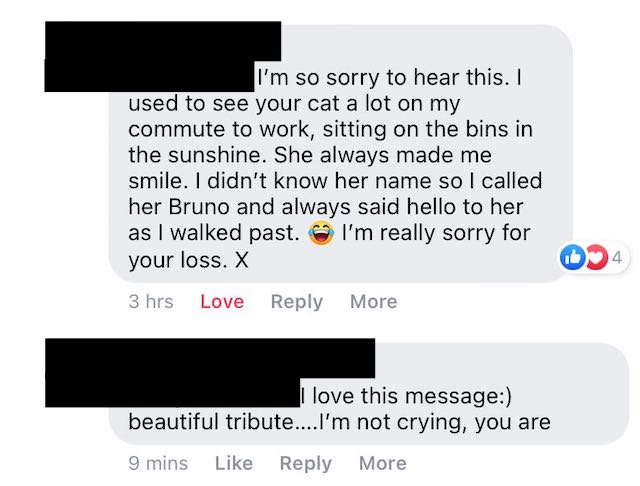This screenshot has width=640, height=486.
Task: Click the '9 mins' timestamp link
Action: pos(158,463)
